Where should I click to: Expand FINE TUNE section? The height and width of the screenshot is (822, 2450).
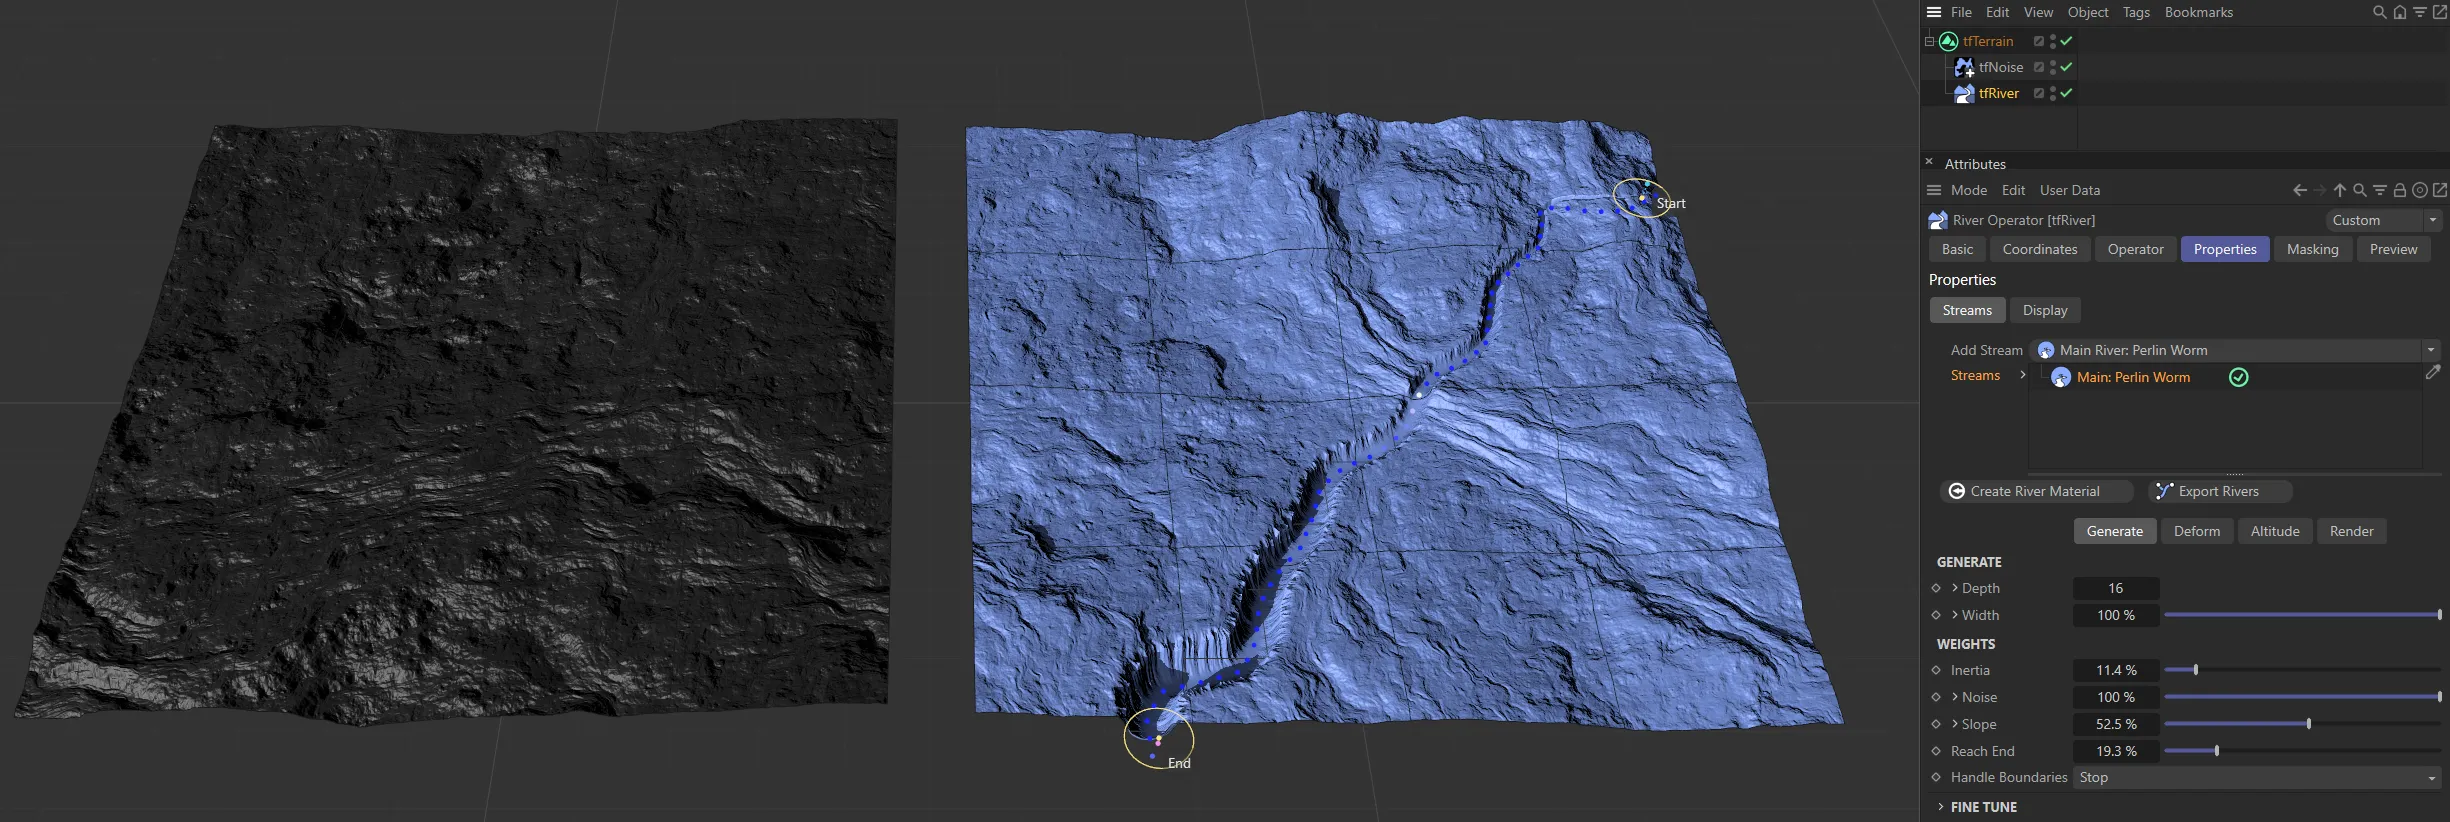[1941, 807]
